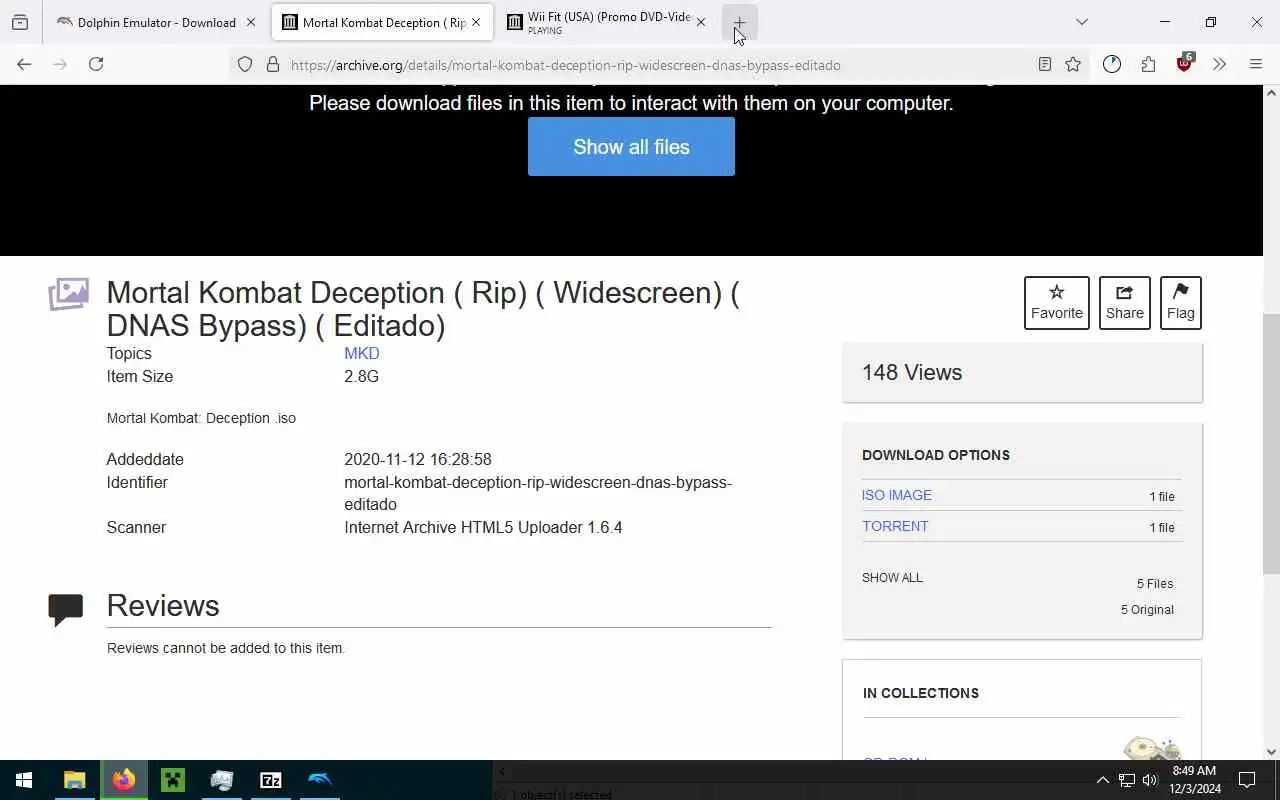Open the volume speaker tray icon
Image resolution: width=1280 pixels, height=800 pixels.
pyautogui.click(x=1150, y=780)
